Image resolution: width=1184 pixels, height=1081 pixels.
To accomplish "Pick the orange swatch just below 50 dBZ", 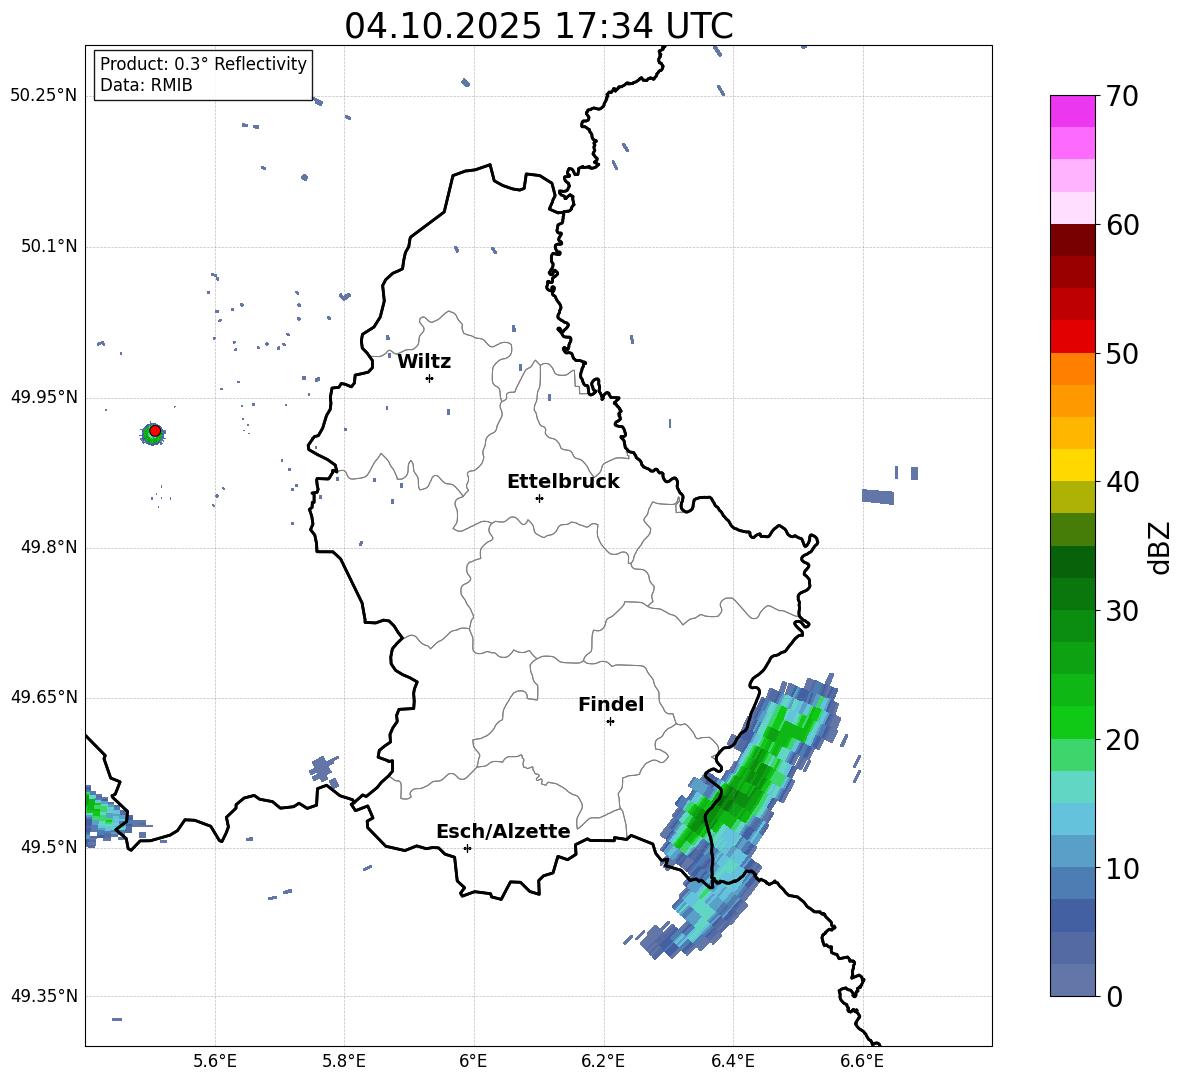I will click(1072, 368).
